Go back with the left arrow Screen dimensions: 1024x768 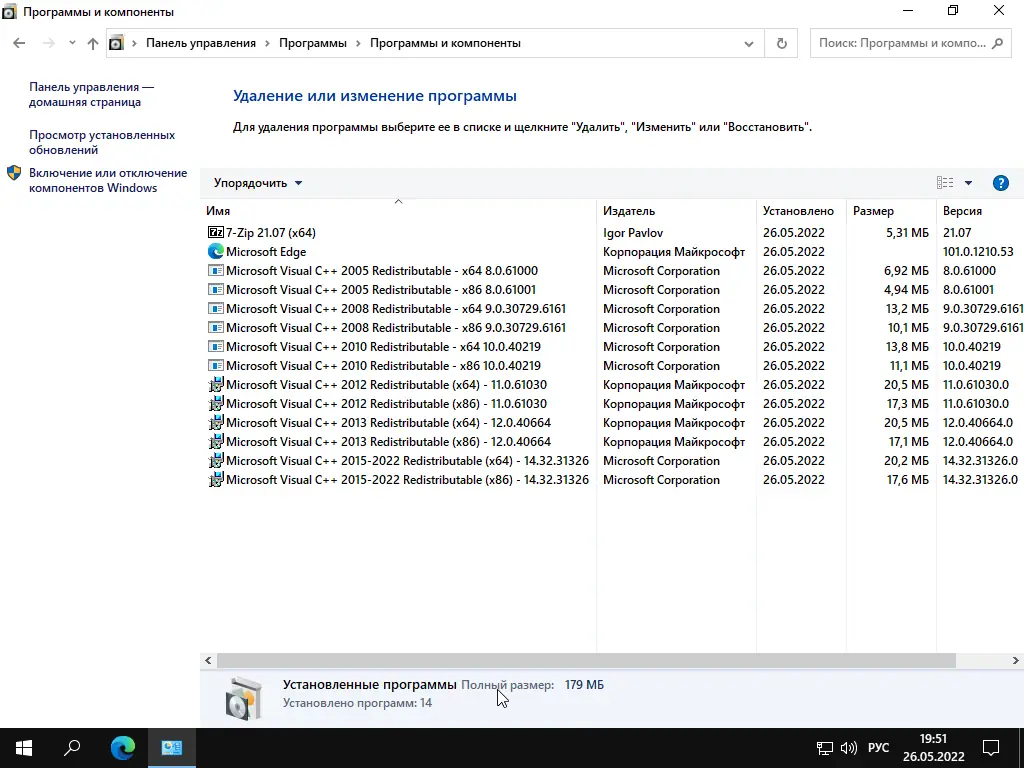[x=19, y=43]
